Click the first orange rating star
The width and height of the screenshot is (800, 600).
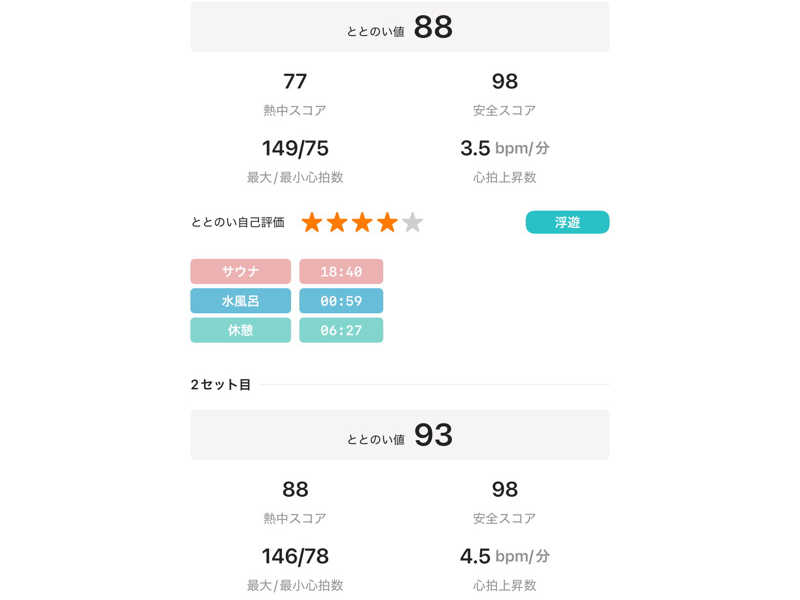312,222
